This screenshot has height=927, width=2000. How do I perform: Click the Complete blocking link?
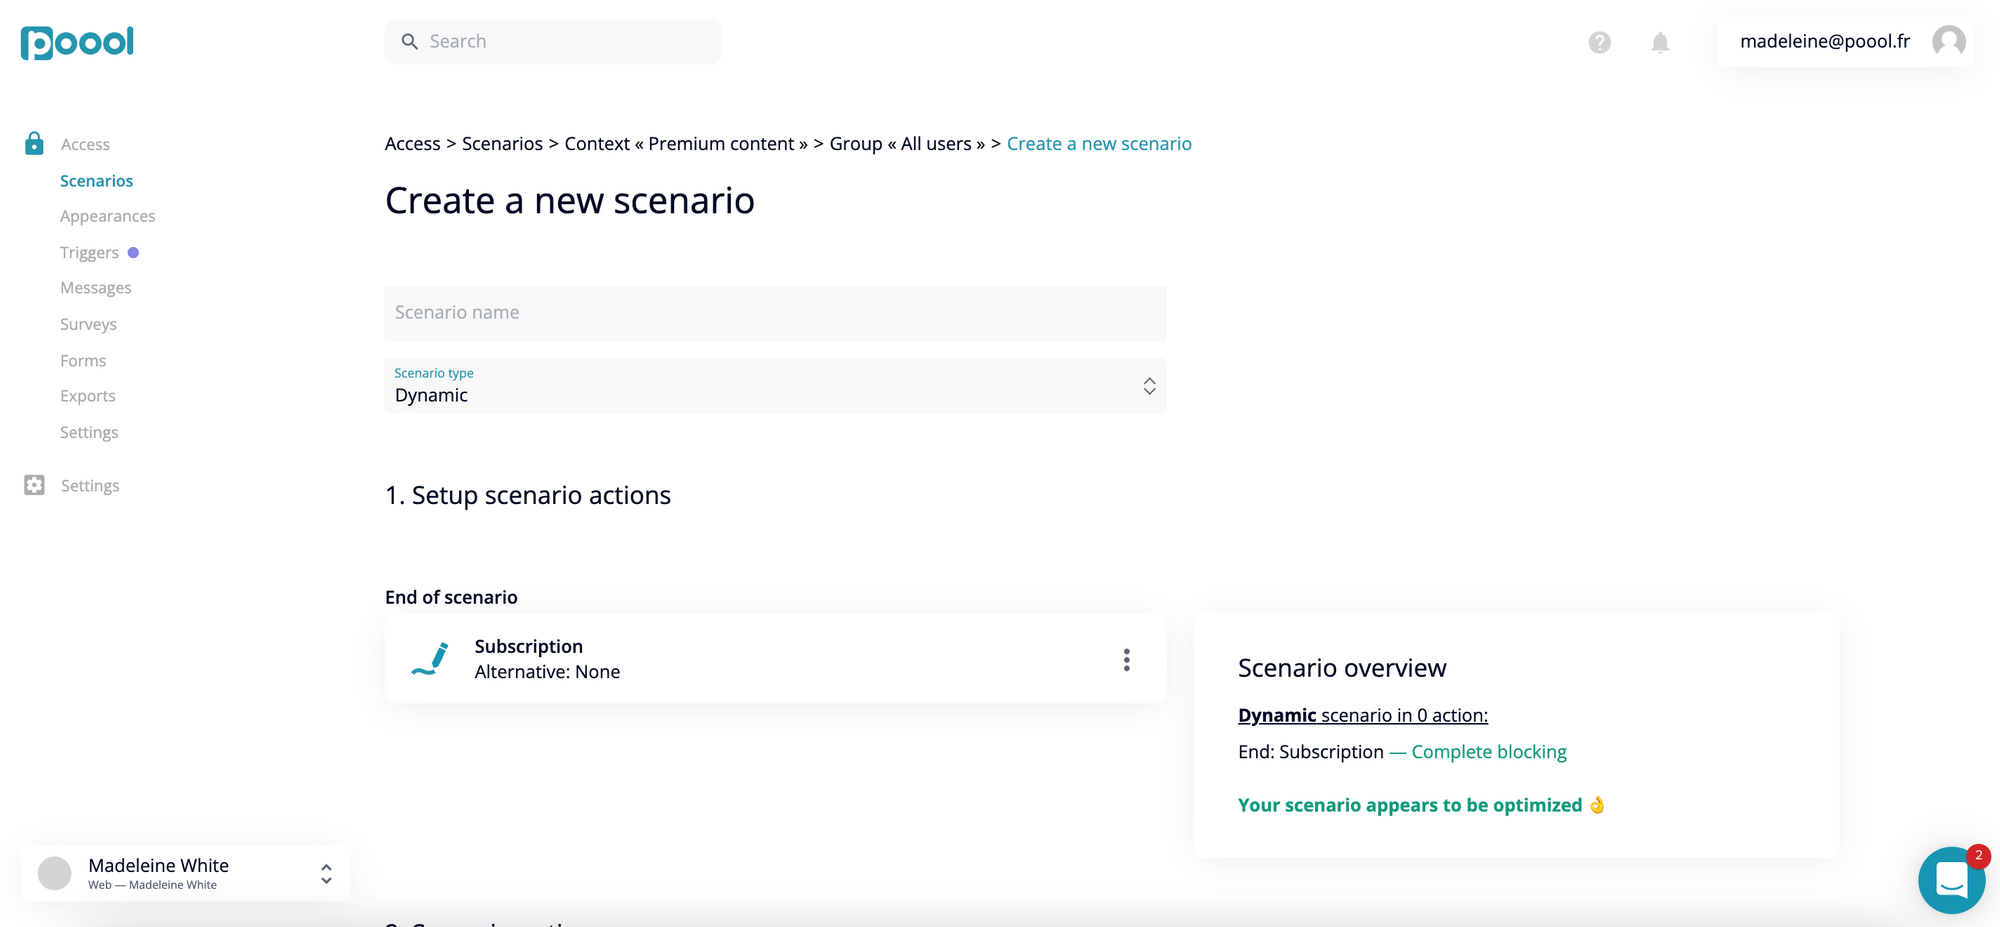coord(1489,751)
